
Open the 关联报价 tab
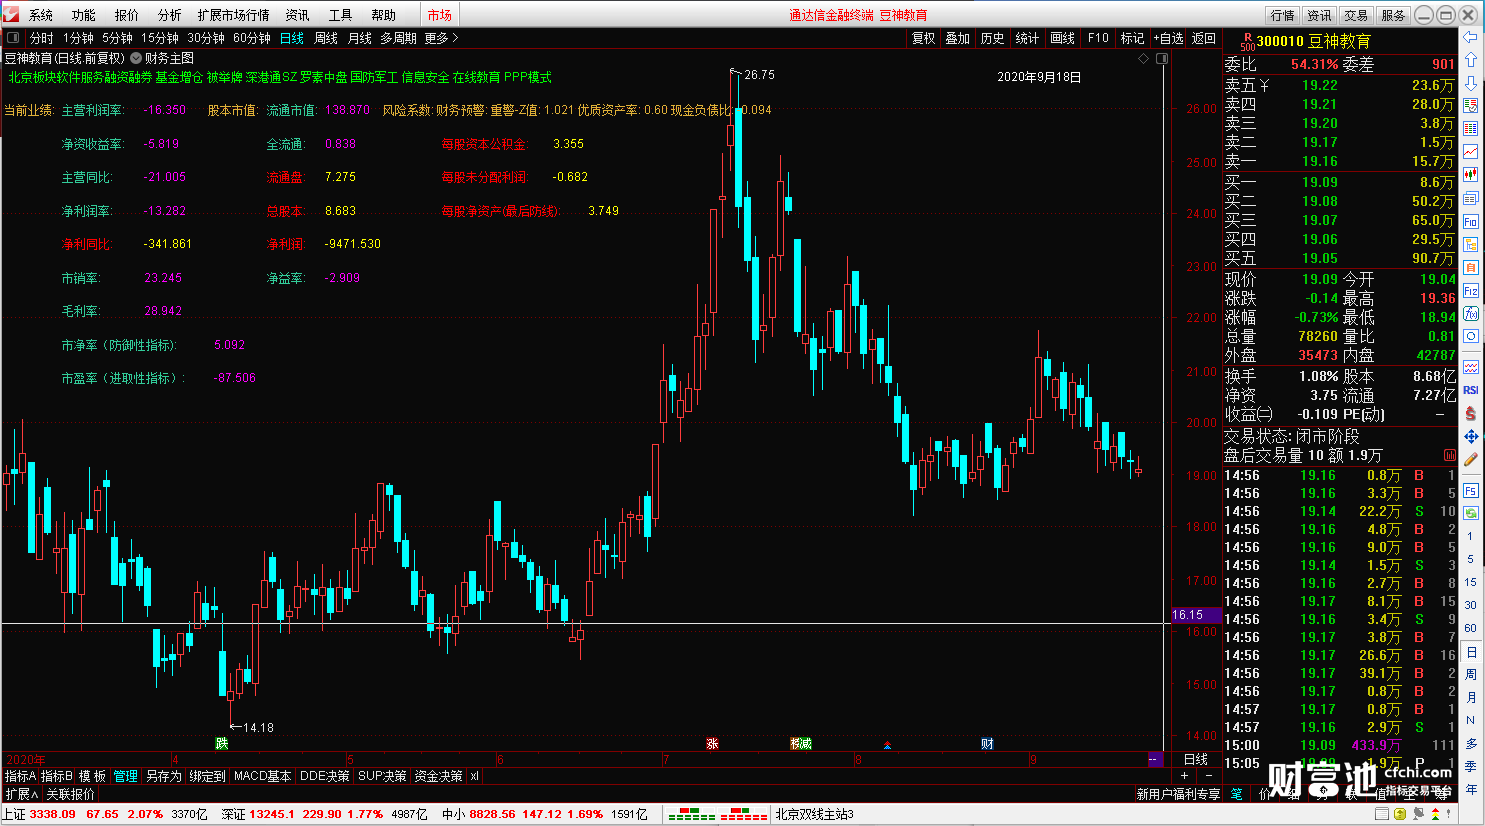(70, 794)
